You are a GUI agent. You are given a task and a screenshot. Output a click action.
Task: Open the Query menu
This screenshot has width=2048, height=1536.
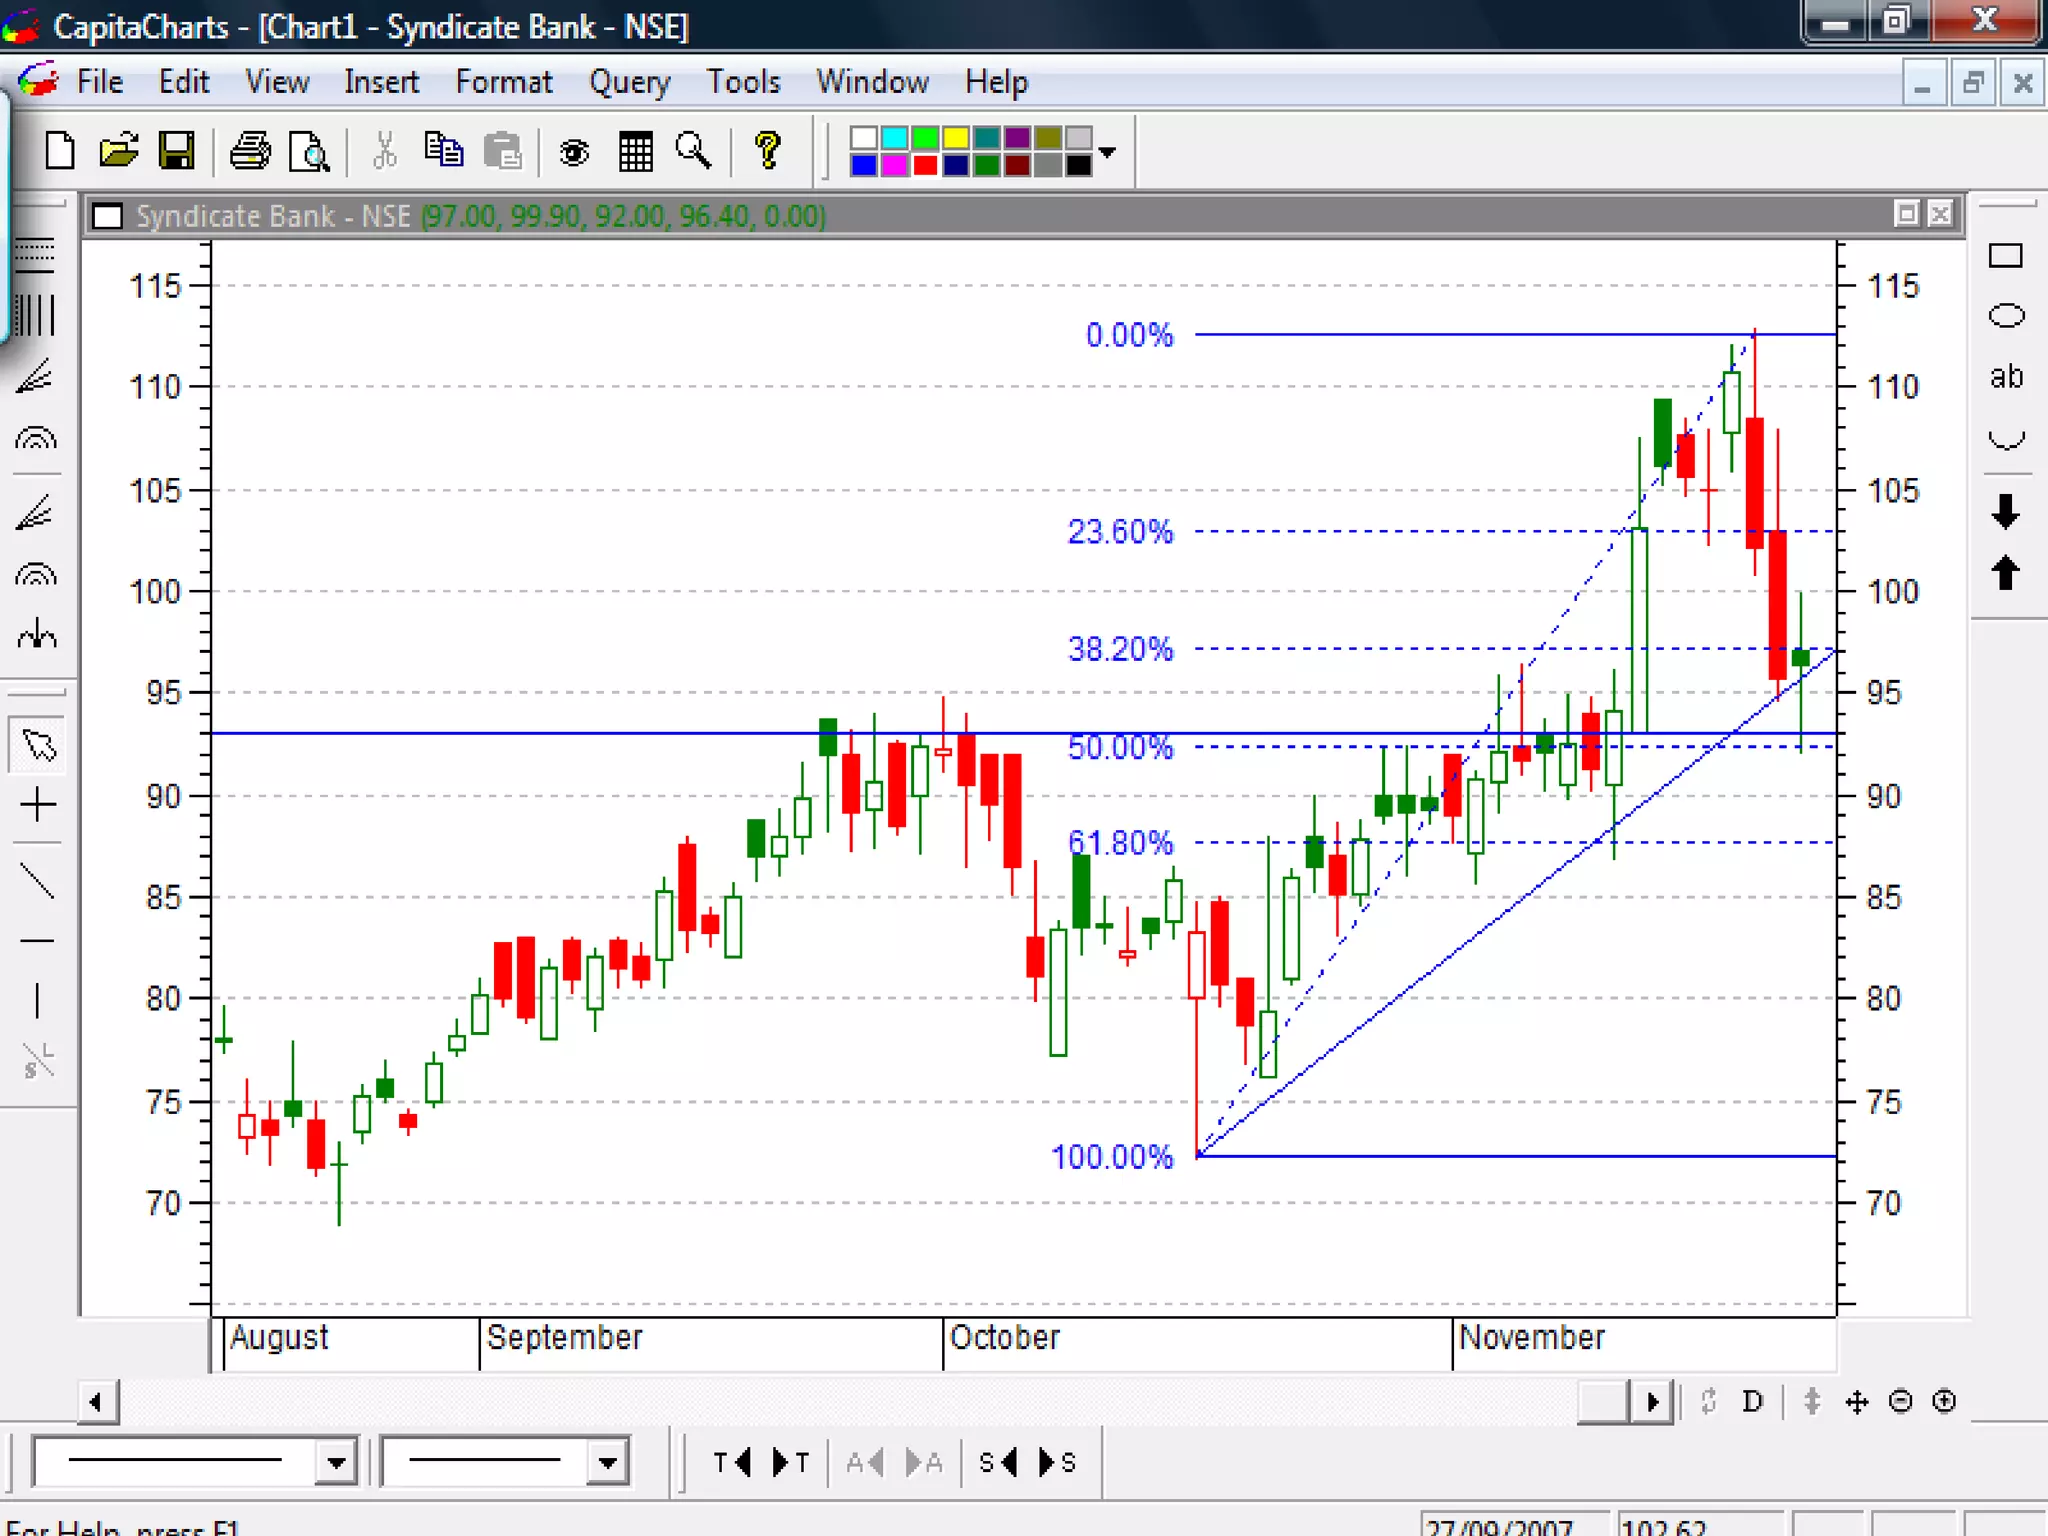click(x=629, y=82)
